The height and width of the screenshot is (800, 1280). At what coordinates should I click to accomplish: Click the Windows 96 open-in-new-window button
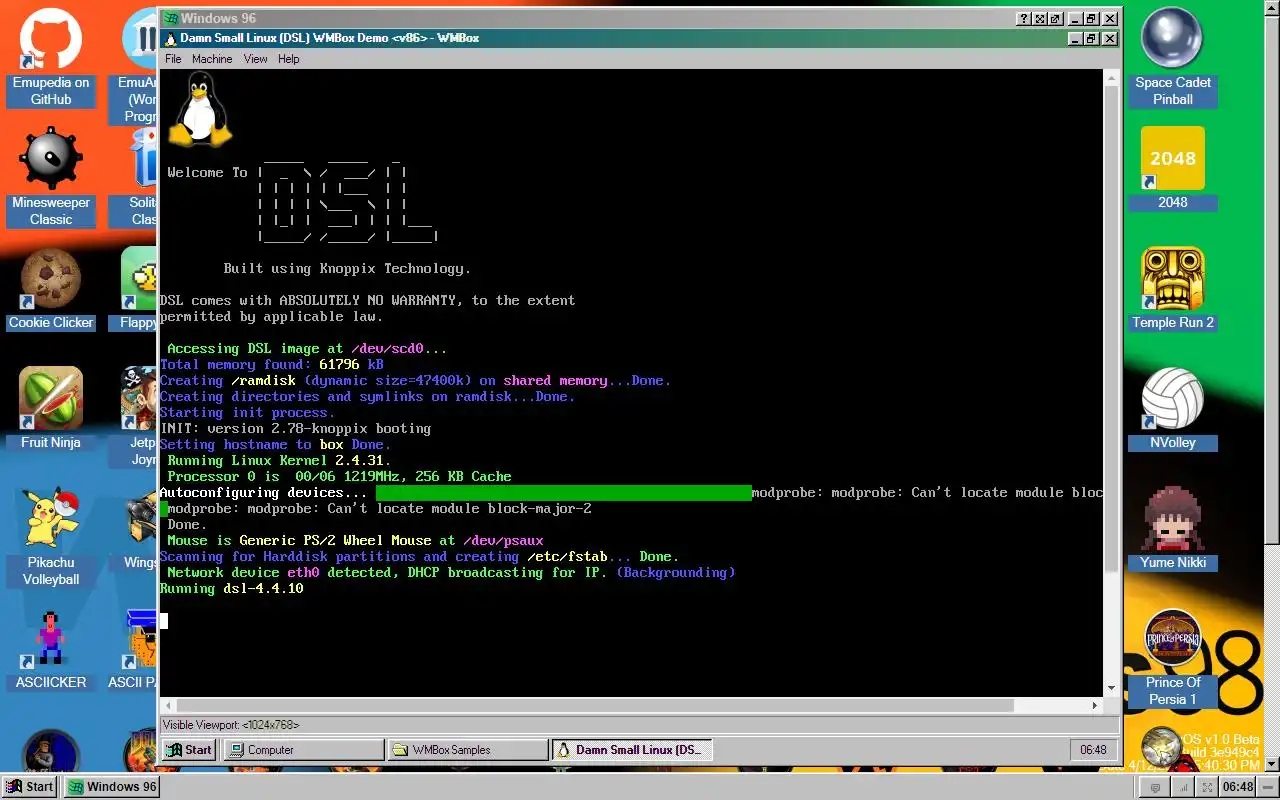tap(1056, 19)
